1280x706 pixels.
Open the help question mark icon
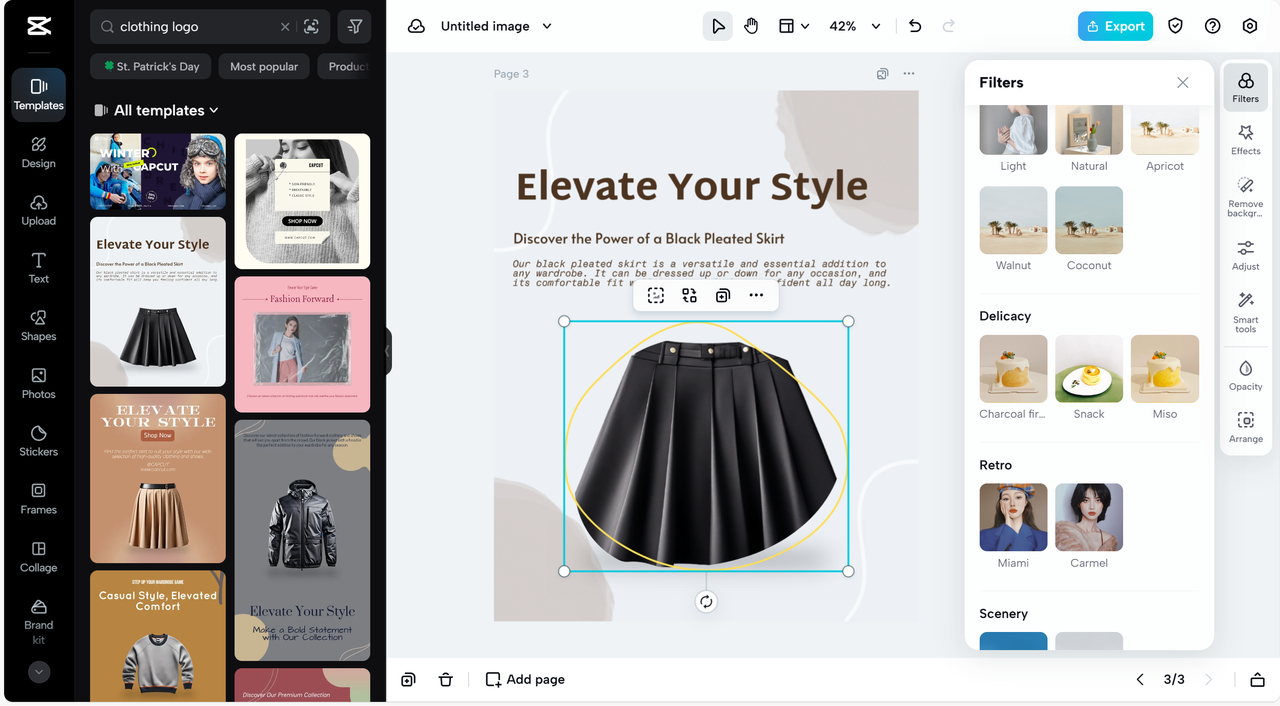[x=1212, y=26]
